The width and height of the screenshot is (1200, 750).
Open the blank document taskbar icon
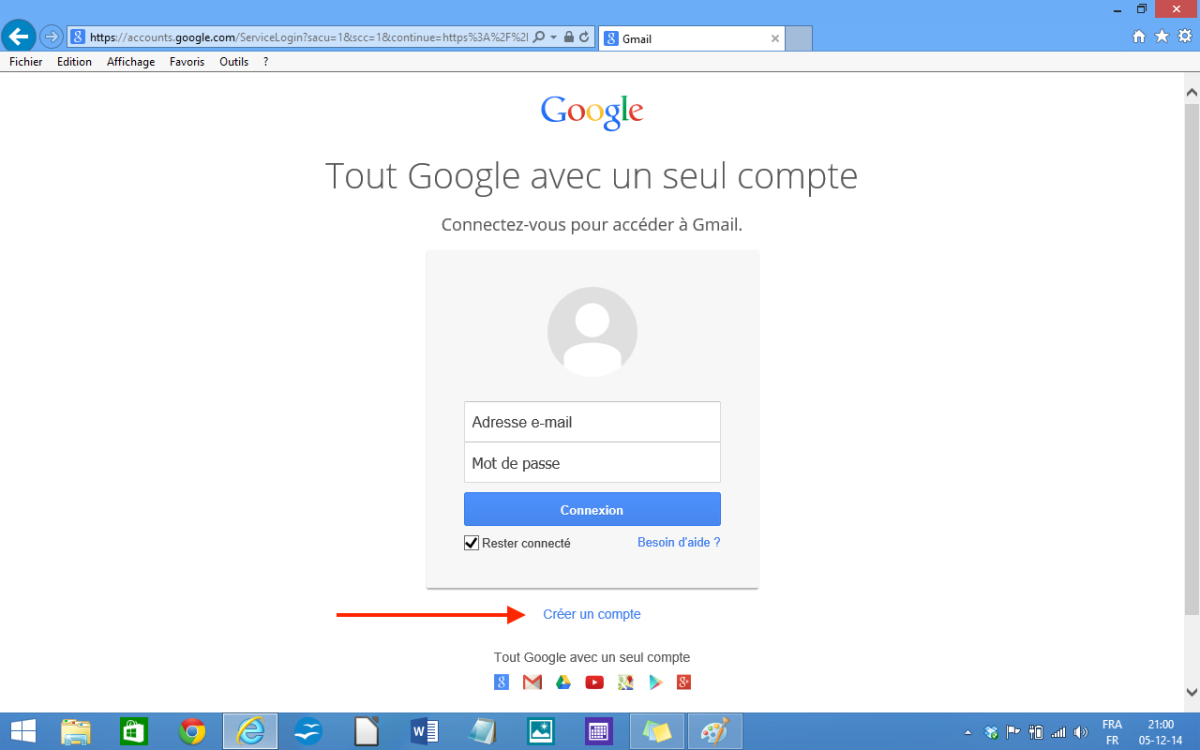coord(367,731)
